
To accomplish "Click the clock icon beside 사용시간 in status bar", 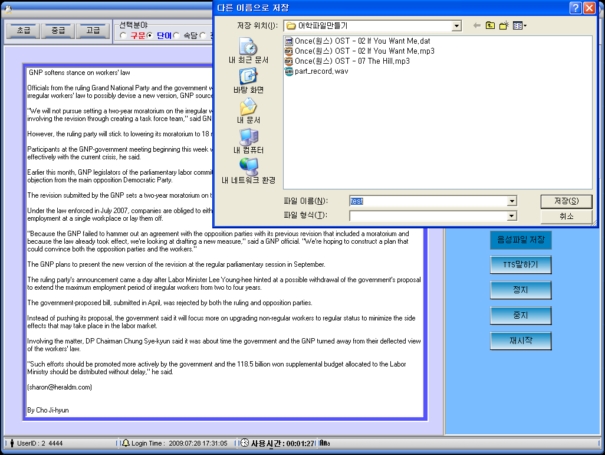I will (244, 443).
